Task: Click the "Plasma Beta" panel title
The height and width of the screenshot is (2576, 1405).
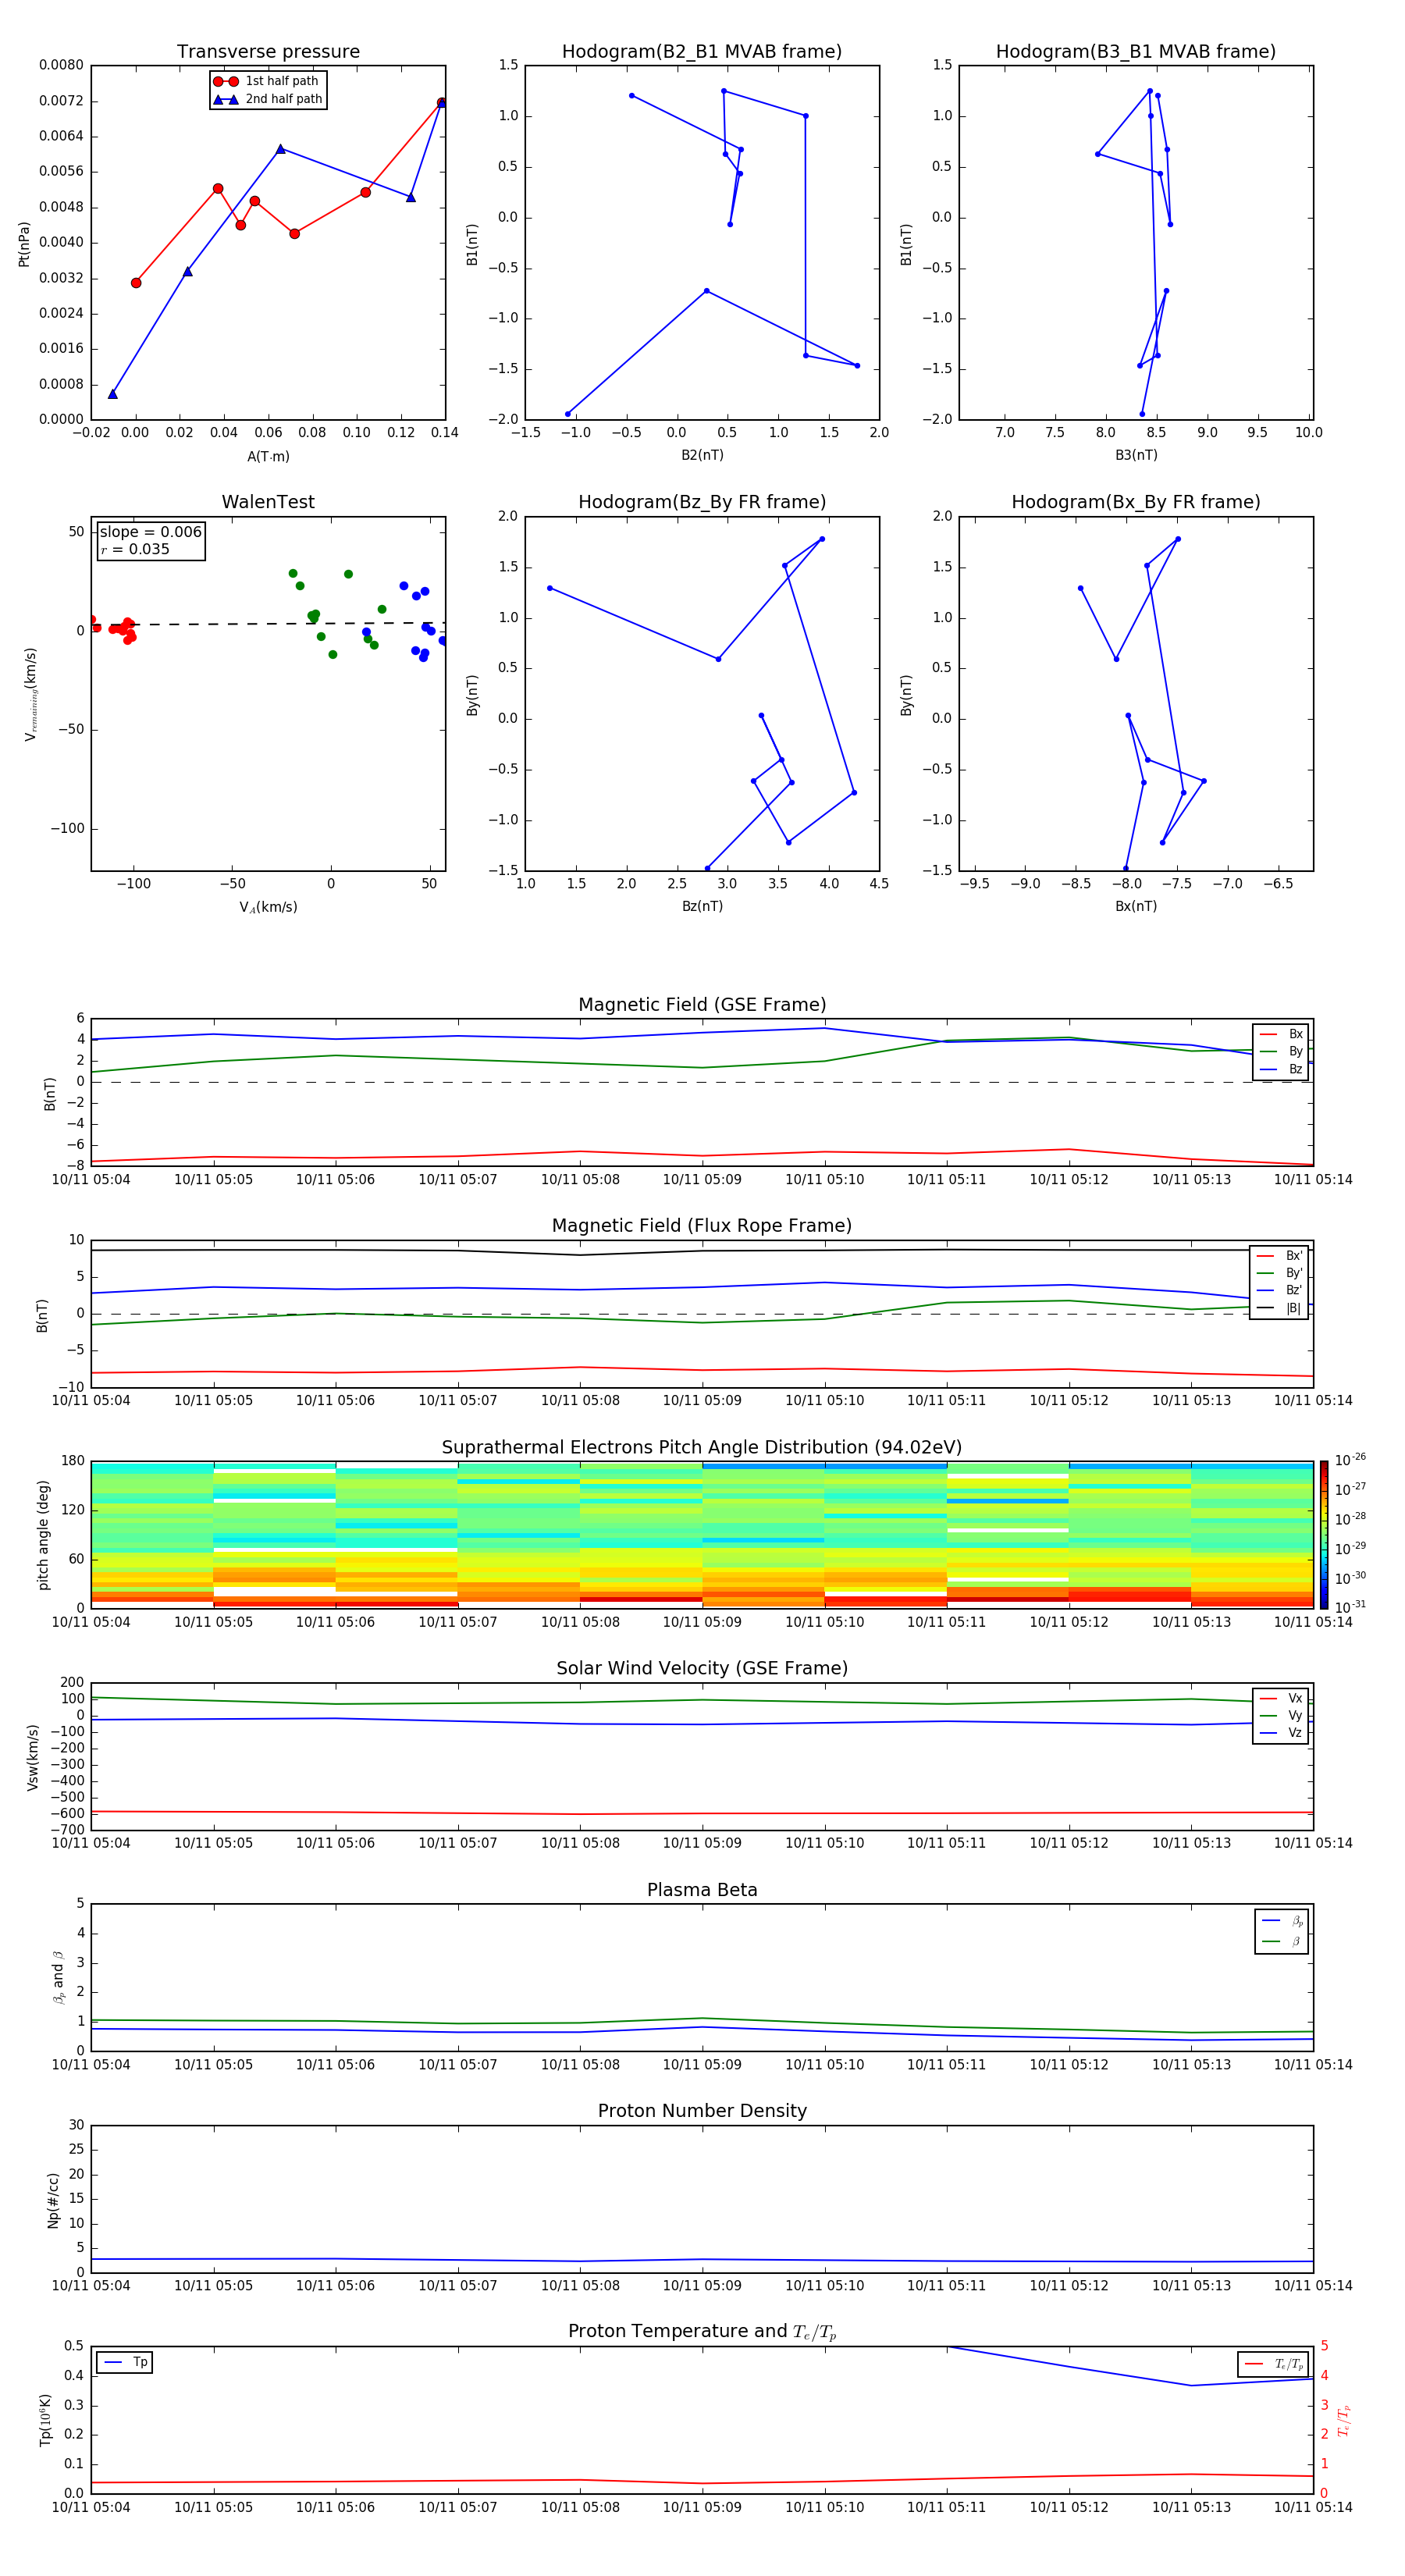Action: click(x=702, y=1891)
